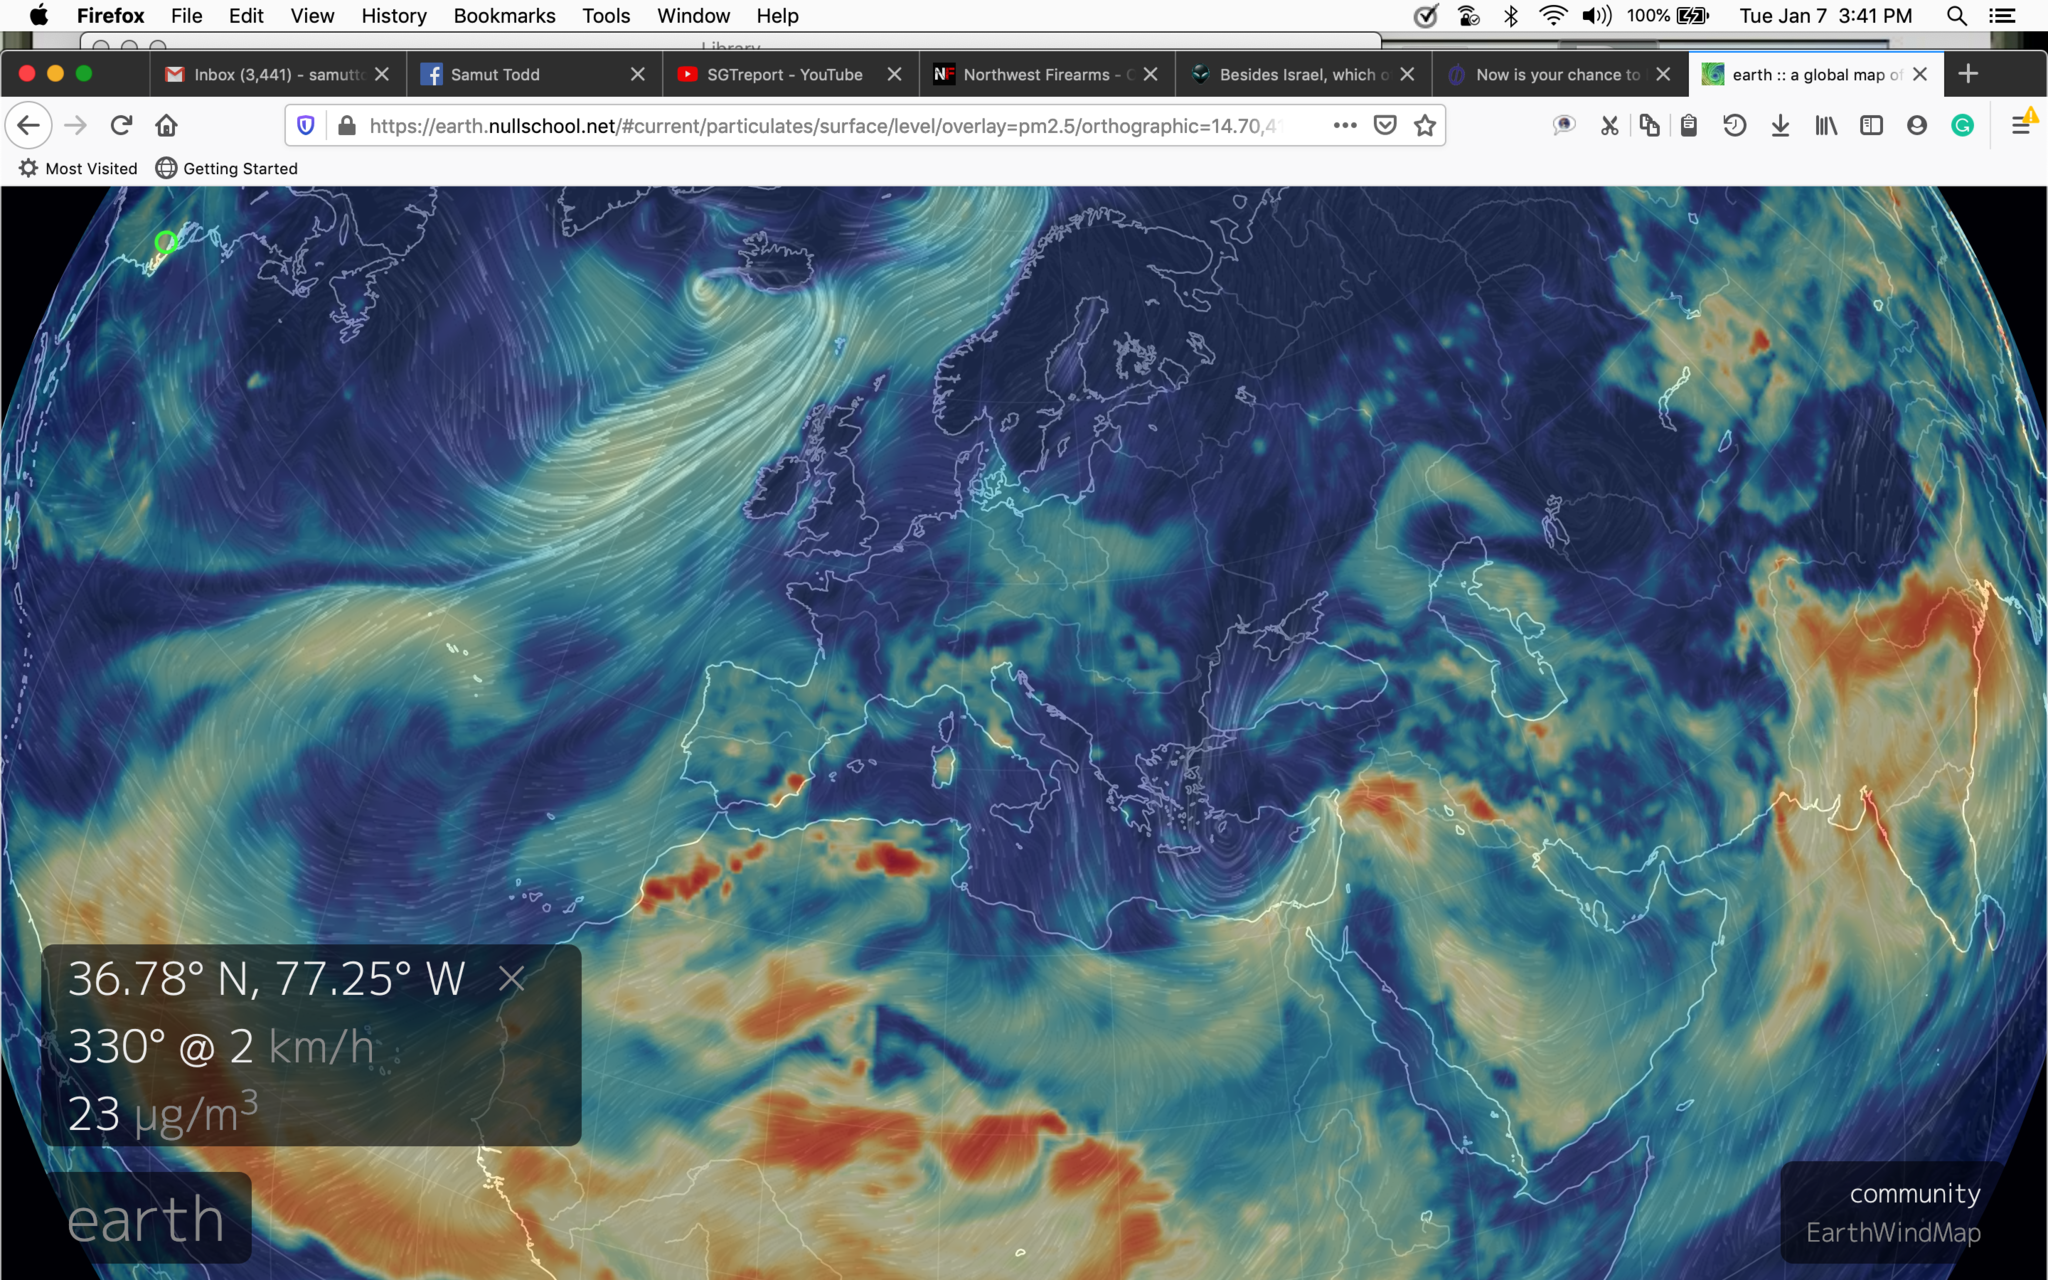Open the Bookmarks menu in menu bar
The image size is (2048, 1280).
click(504, 16)
